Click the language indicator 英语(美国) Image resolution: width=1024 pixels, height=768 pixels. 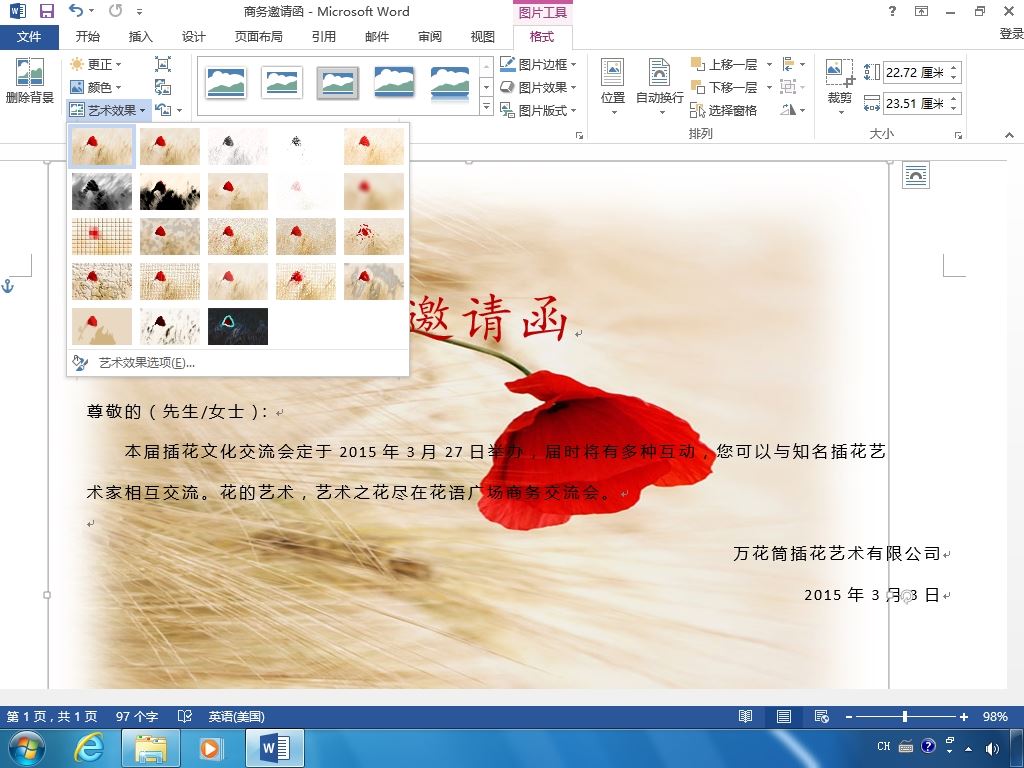click(x=236, y=716)
